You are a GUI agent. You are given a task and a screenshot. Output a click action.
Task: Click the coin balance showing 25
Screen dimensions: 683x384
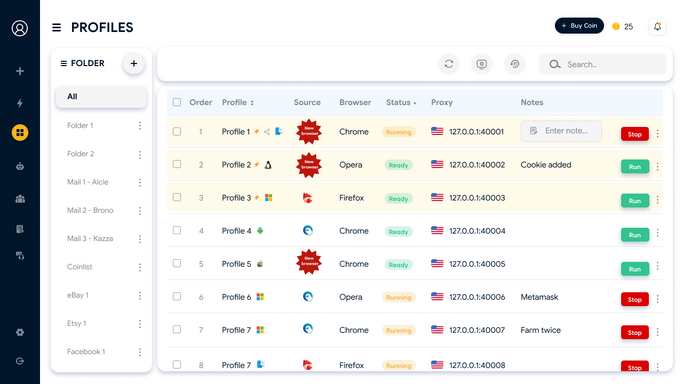[x=622, y=27]
